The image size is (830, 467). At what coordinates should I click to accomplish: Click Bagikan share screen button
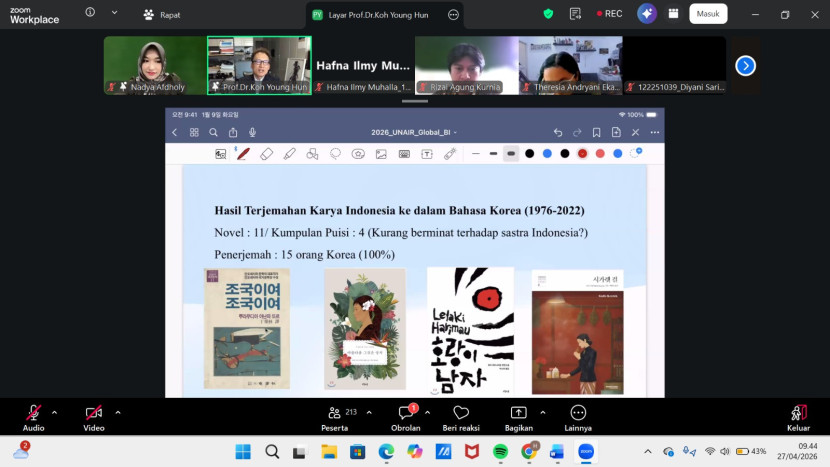tap(518, 417)
